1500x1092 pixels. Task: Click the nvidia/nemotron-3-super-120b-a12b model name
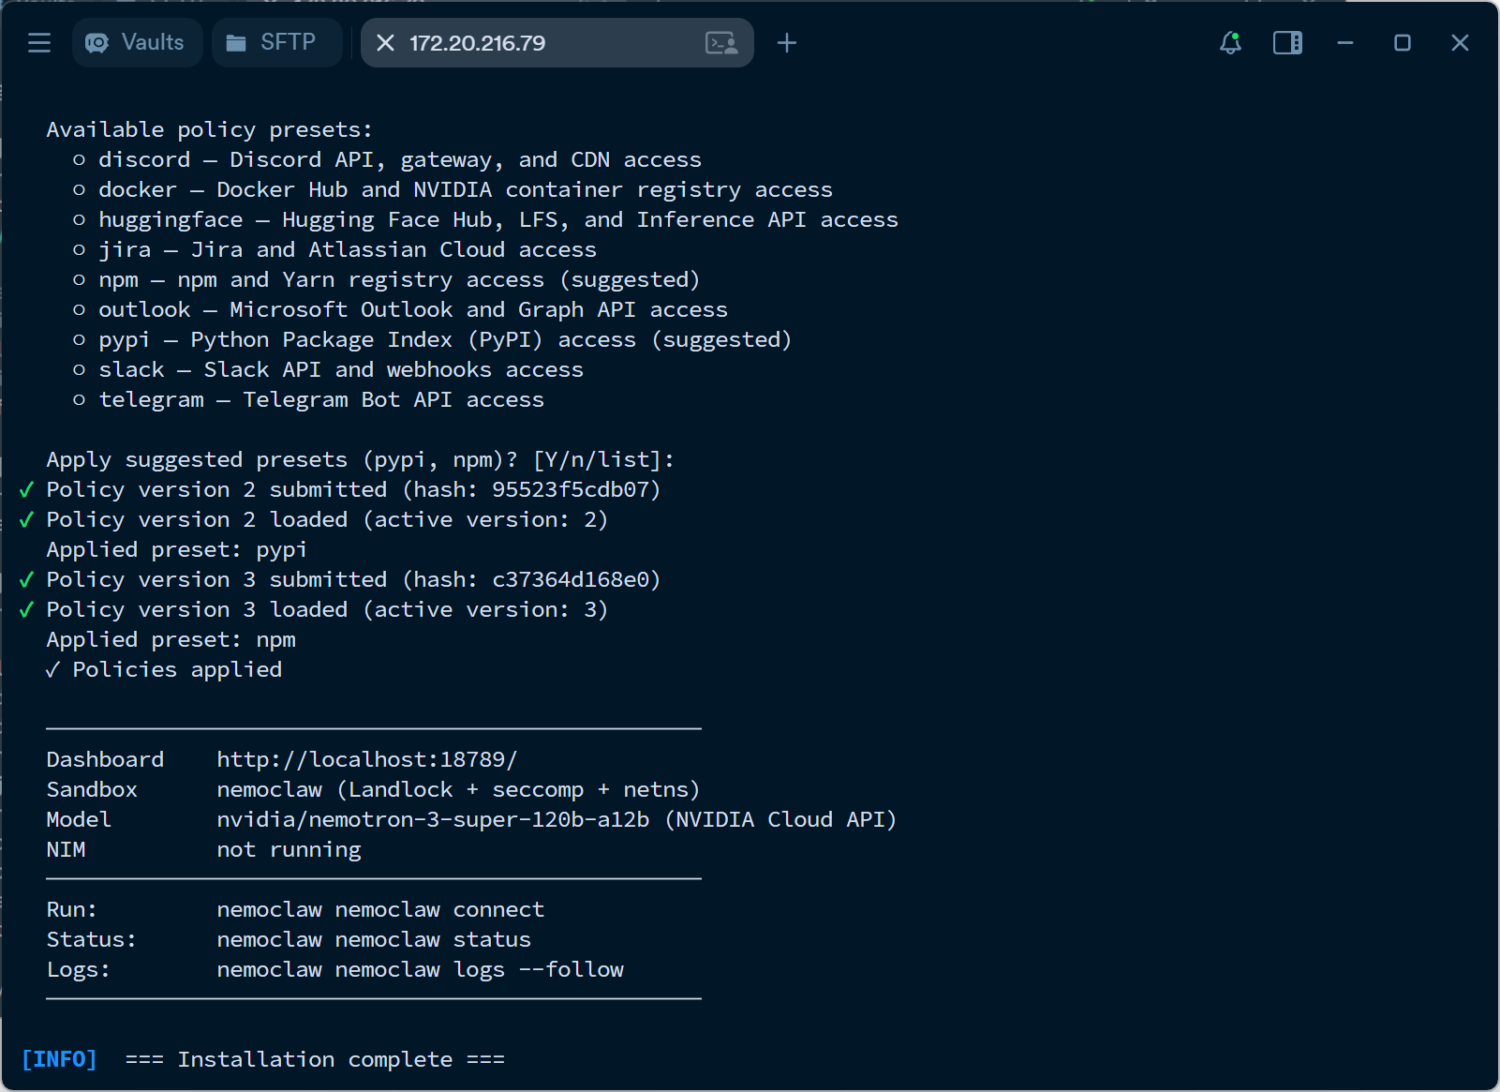coord(432,820)
